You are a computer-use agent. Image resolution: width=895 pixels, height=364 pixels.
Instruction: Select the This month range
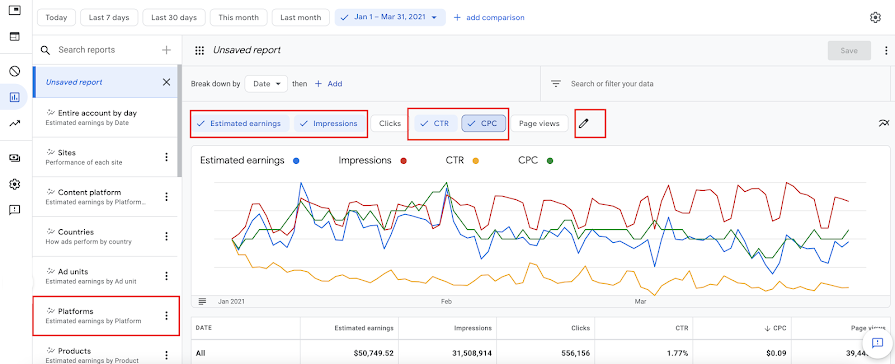pos(239,18)
